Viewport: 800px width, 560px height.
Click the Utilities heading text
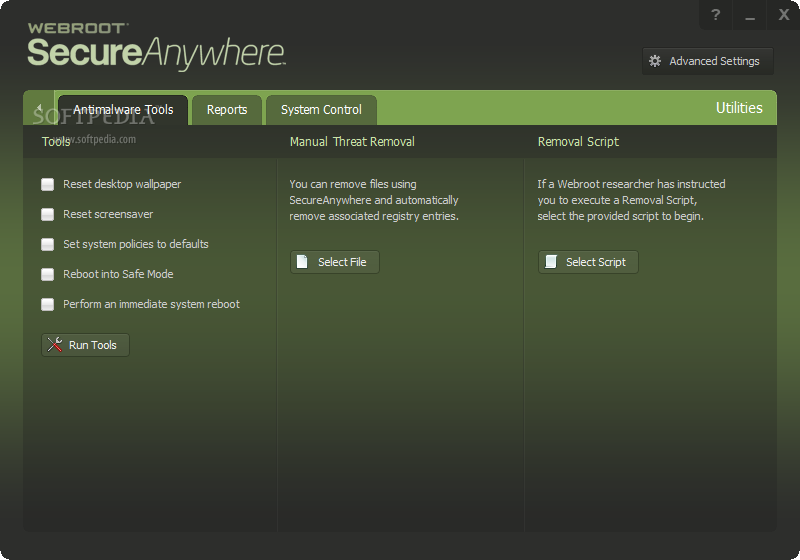click(739, 108)
